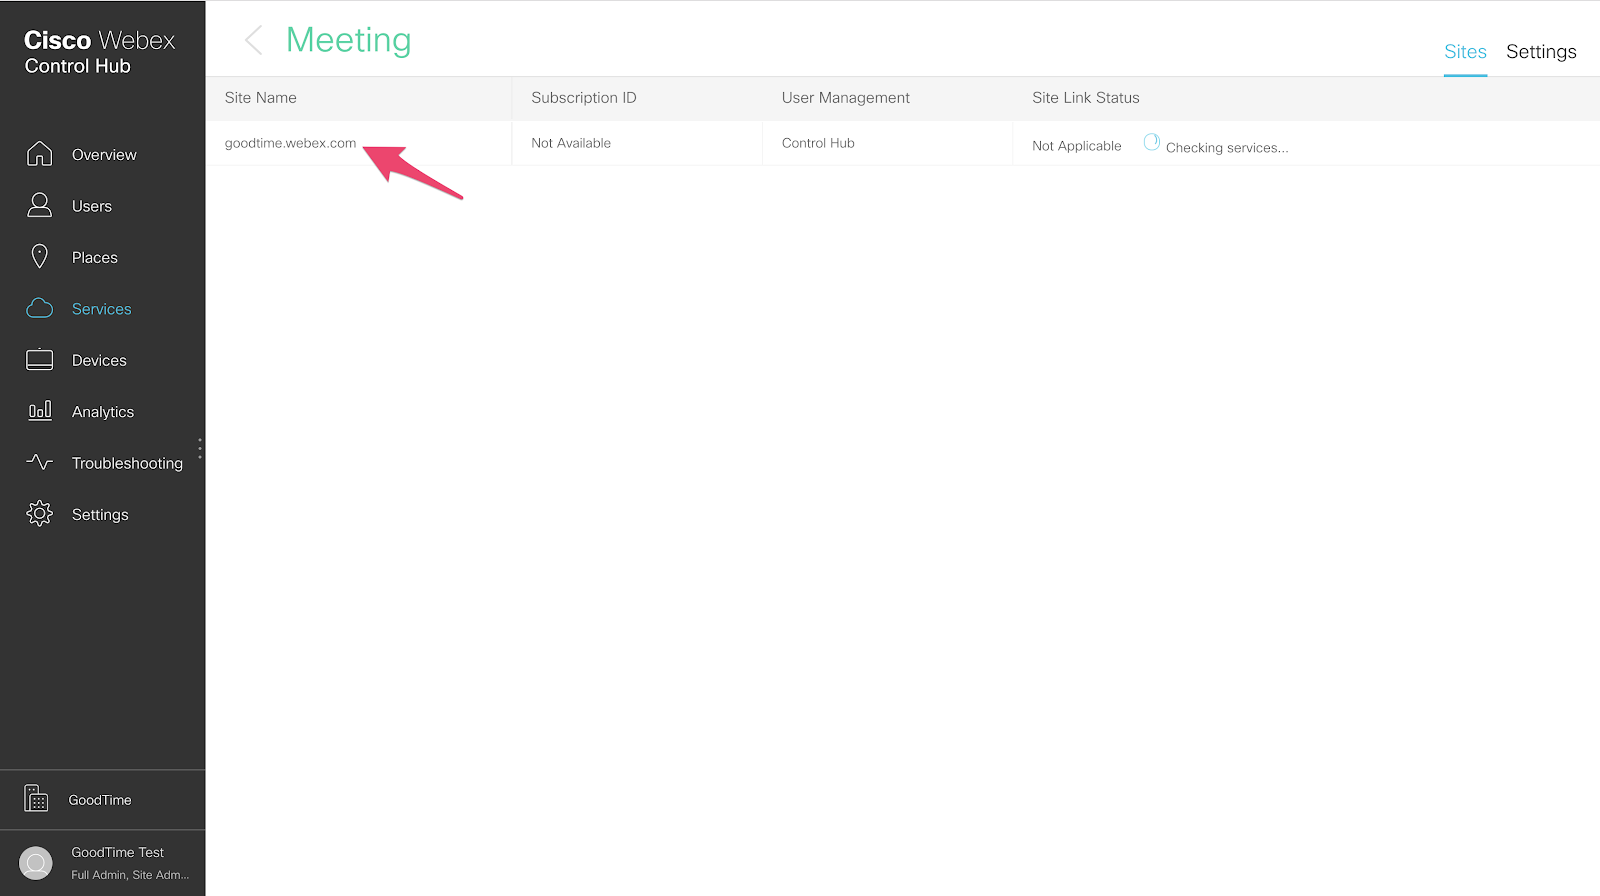Click the Troubleshooting pulse icon
Image resolution: width=1600 pixels, height=896 pixels.
(x=39, y=462)
